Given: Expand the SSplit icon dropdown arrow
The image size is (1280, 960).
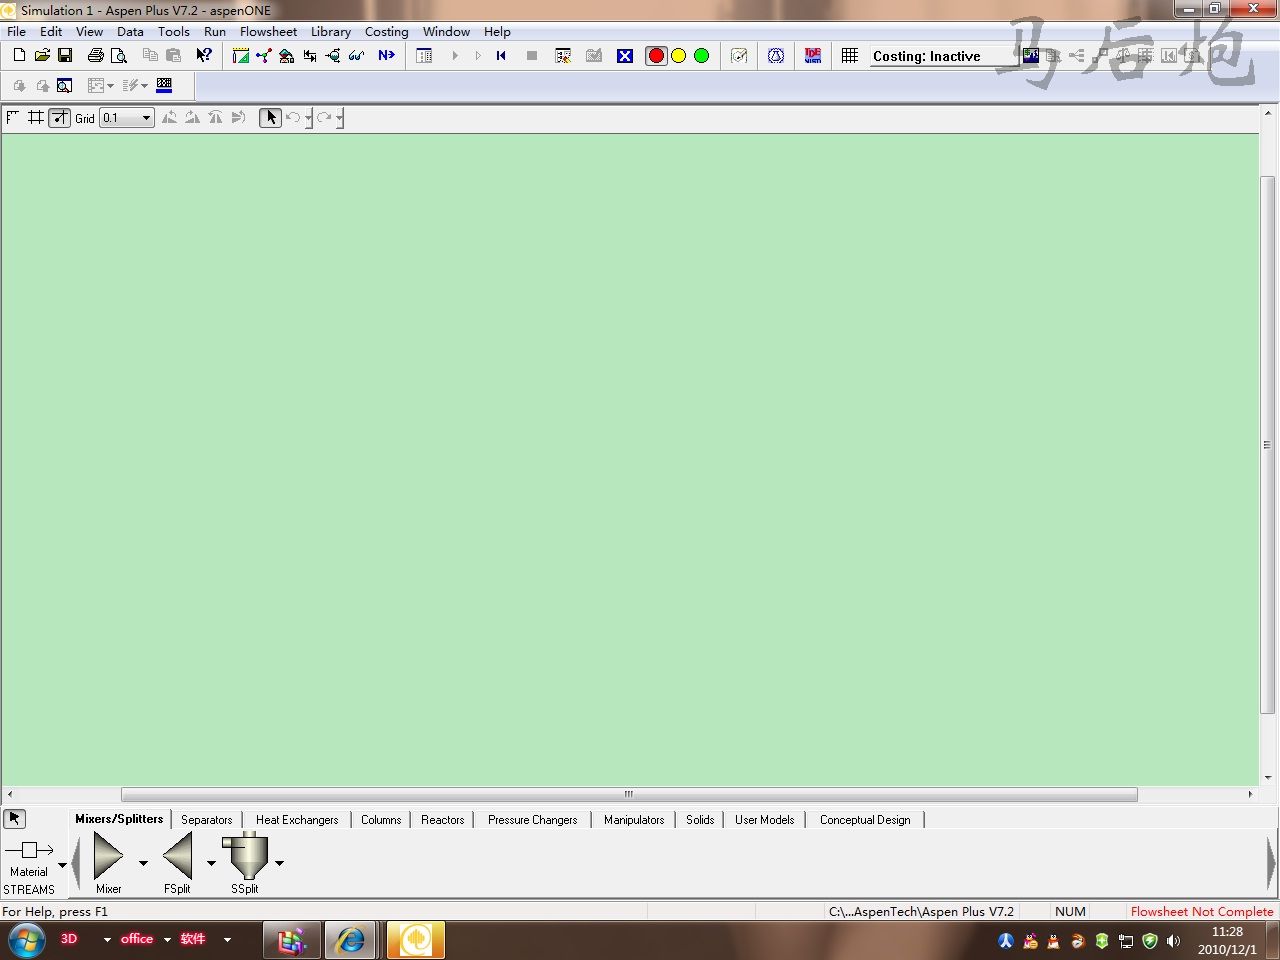Looking at the screenshot, I should (x=279, y=863).
